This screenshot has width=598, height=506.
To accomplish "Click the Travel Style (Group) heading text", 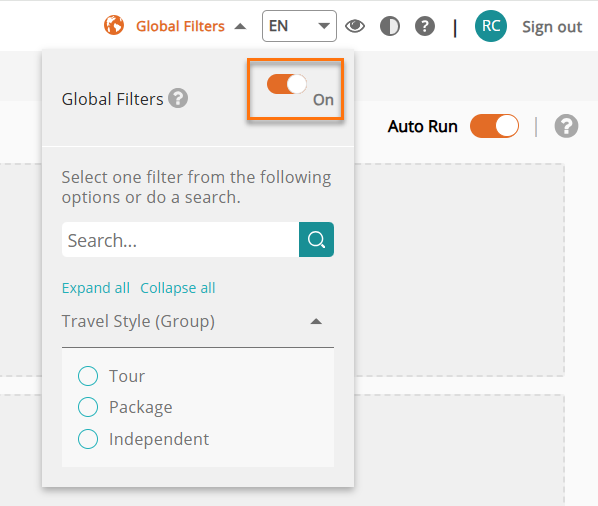I will pyautogui.click(x=138, y=321).
